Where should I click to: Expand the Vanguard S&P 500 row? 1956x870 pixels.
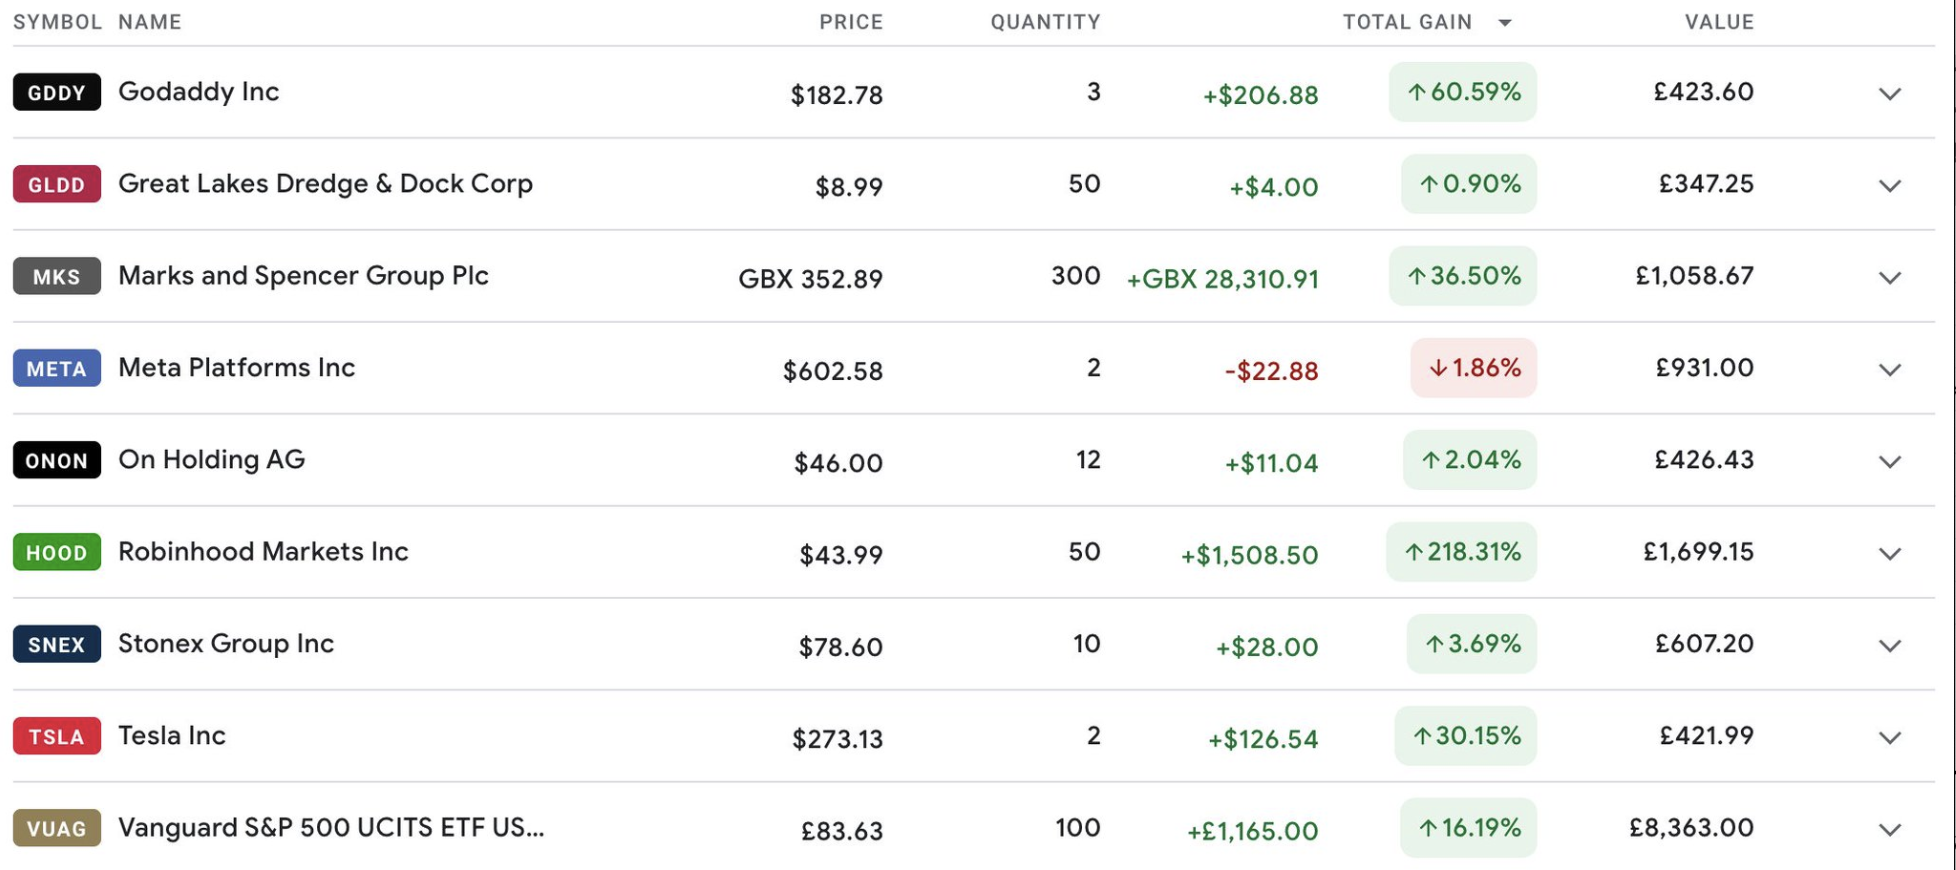[1889, 830]
